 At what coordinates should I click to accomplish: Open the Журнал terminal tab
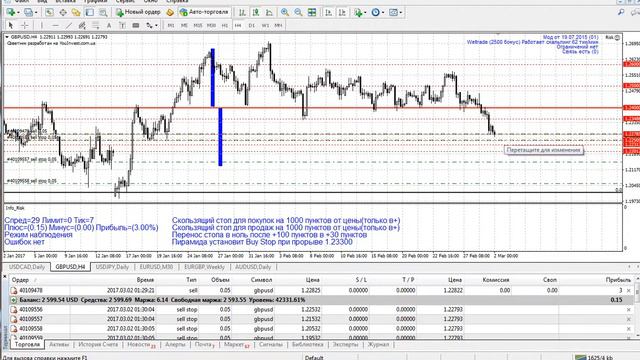click(x=378, y=344)
